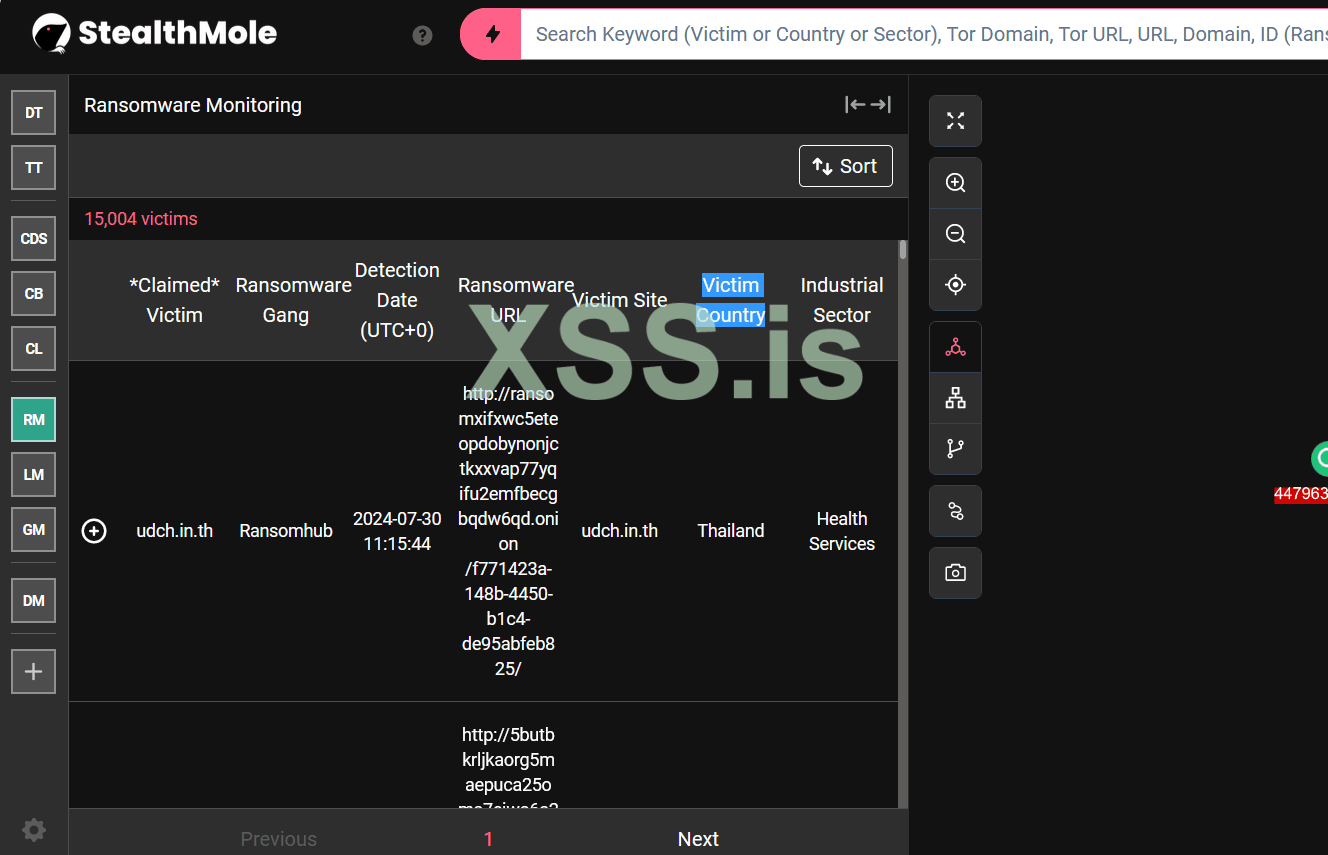1328x855 pixels.
Task: Click the Ransomware Monitoring panel title
Action: pyautogui.click(x=193, y=105)
